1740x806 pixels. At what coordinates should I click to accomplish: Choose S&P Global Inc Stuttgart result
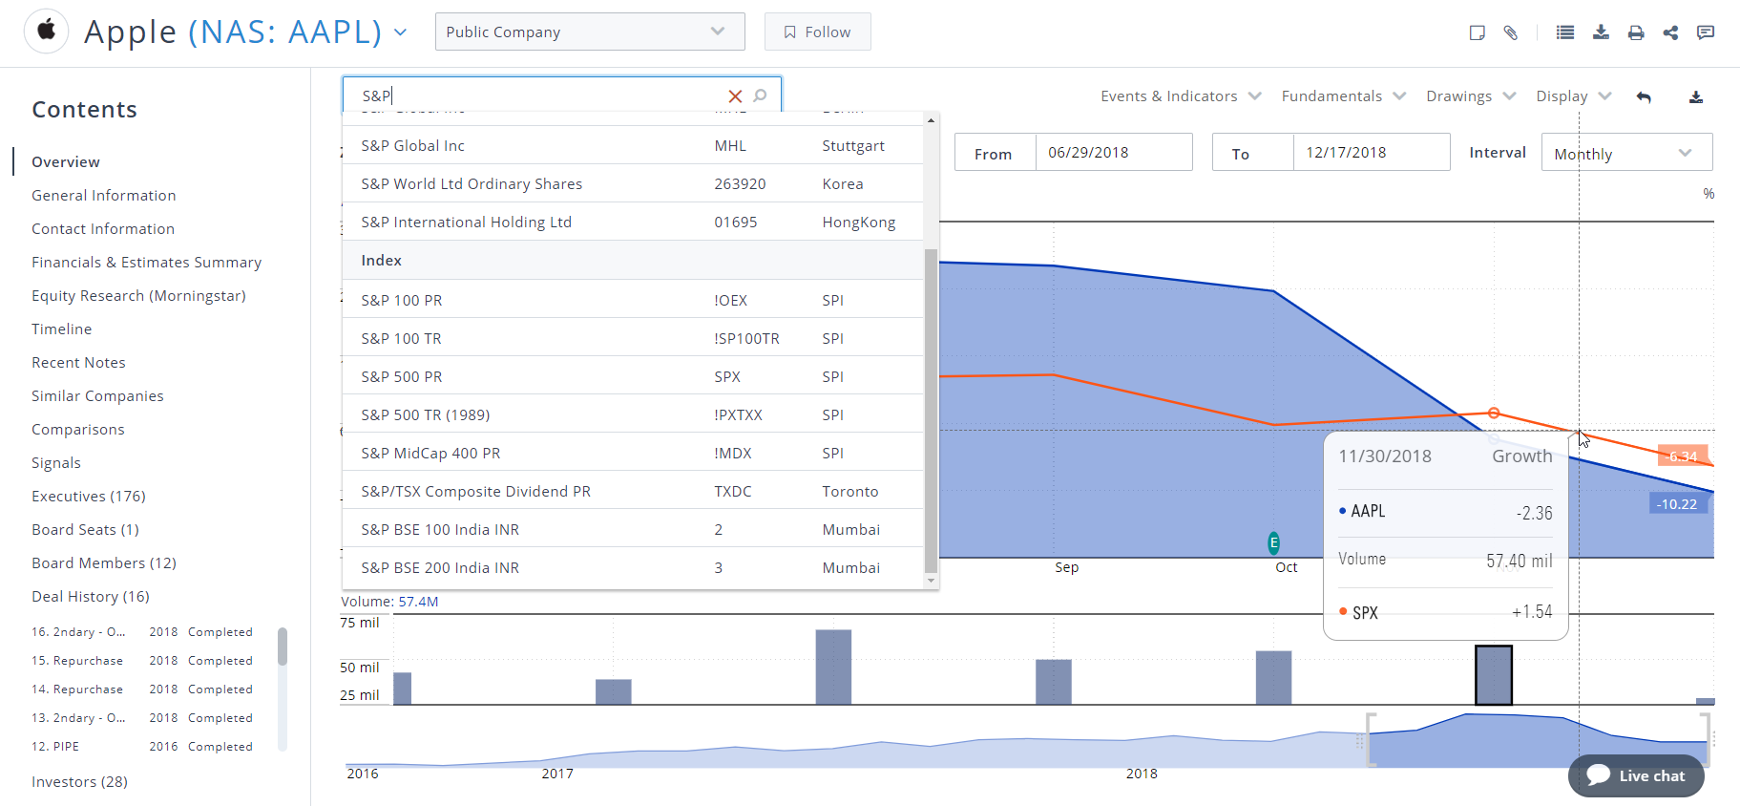(x=632, y=145)
